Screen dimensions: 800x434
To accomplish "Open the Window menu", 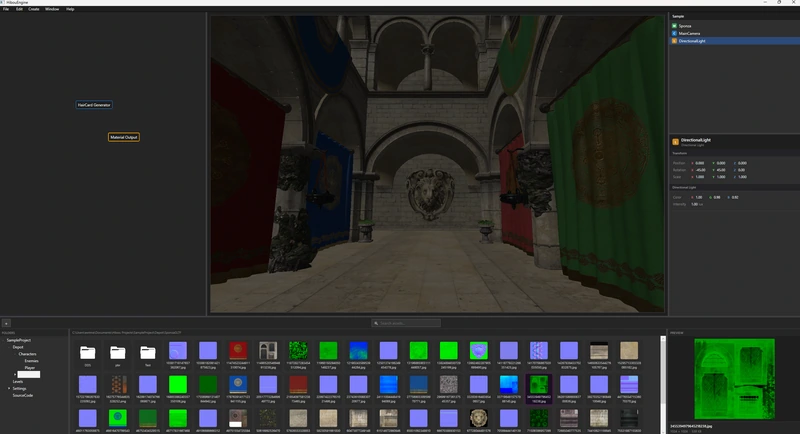I will click(52, 9).
